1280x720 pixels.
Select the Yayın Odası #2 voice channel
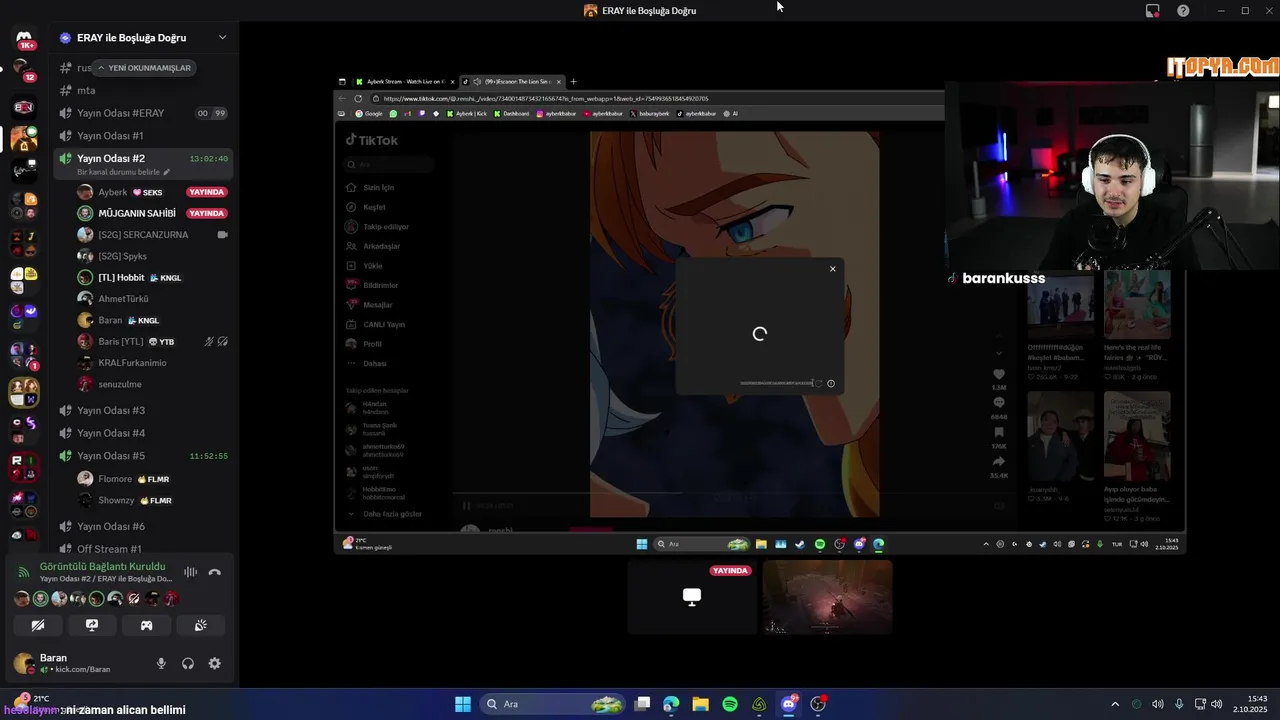(x=141, y=158)
